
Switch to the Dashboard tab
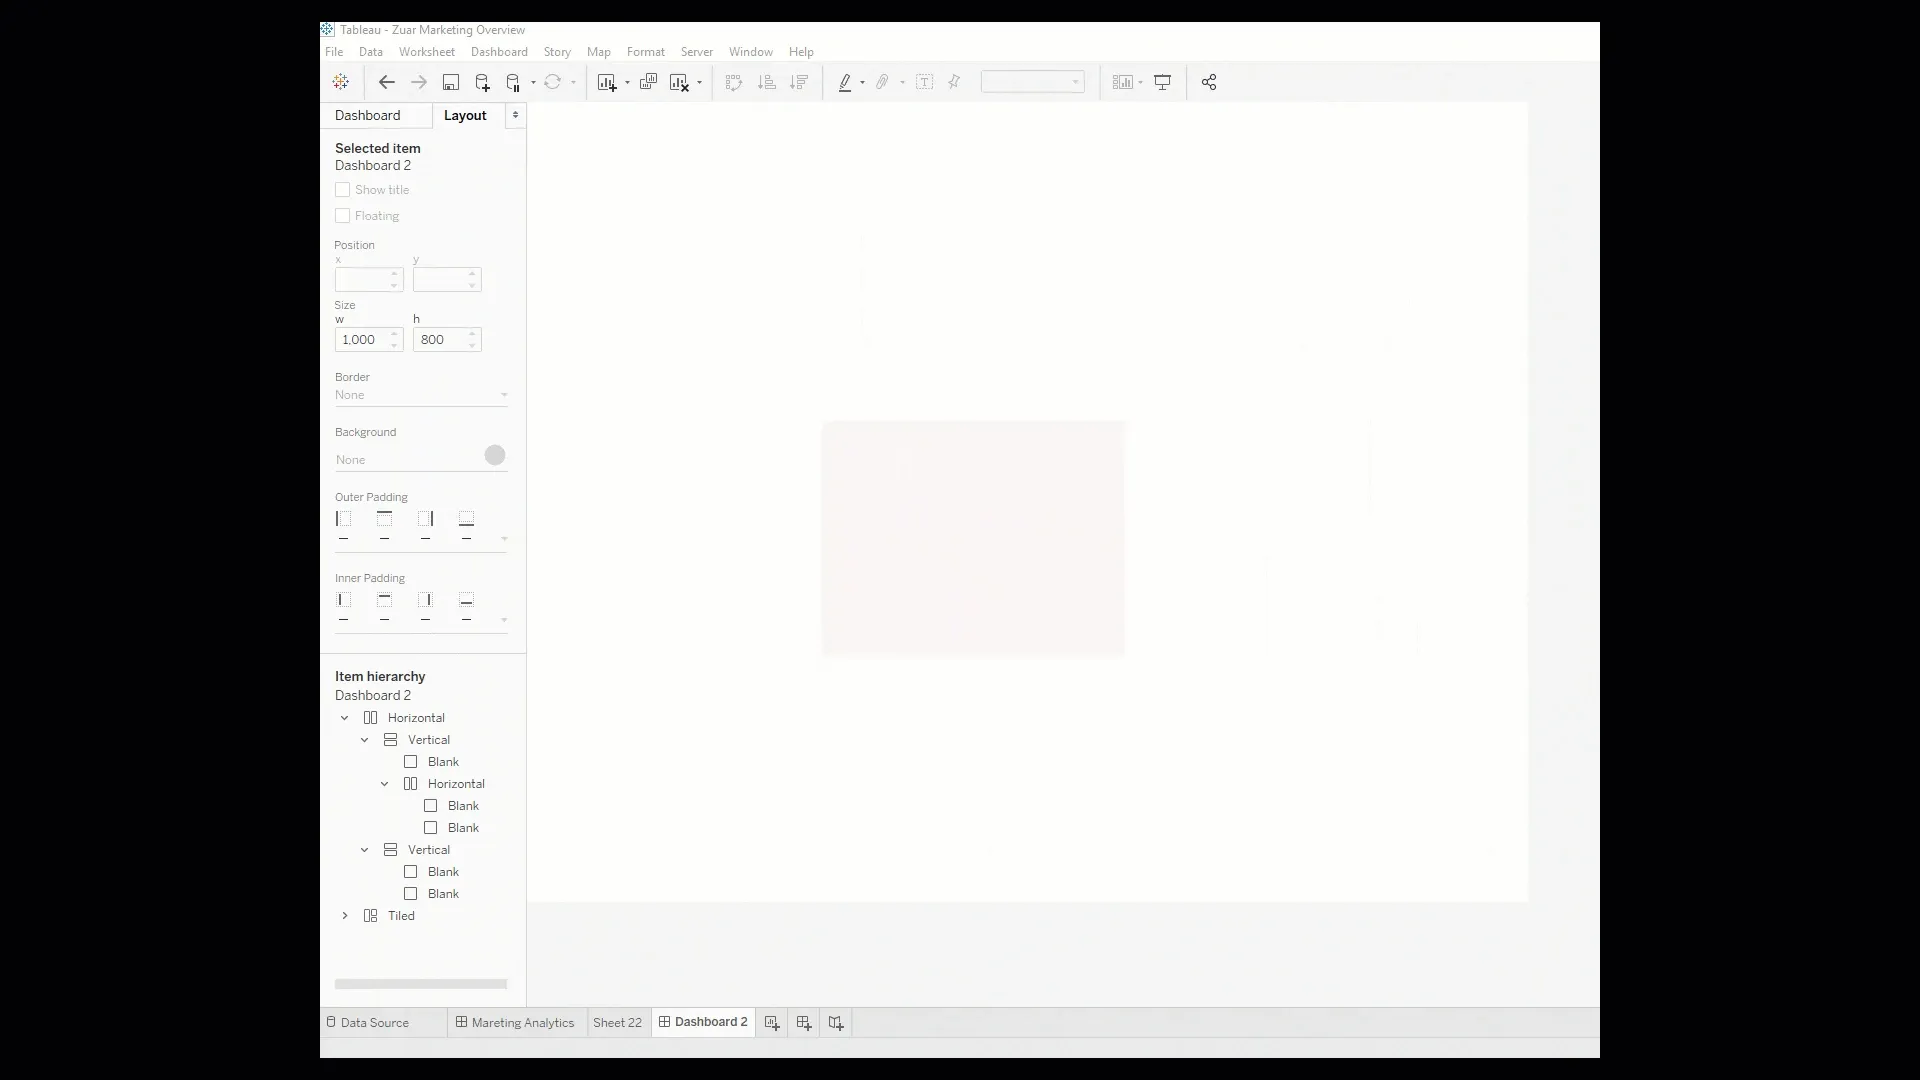(367, 115)
